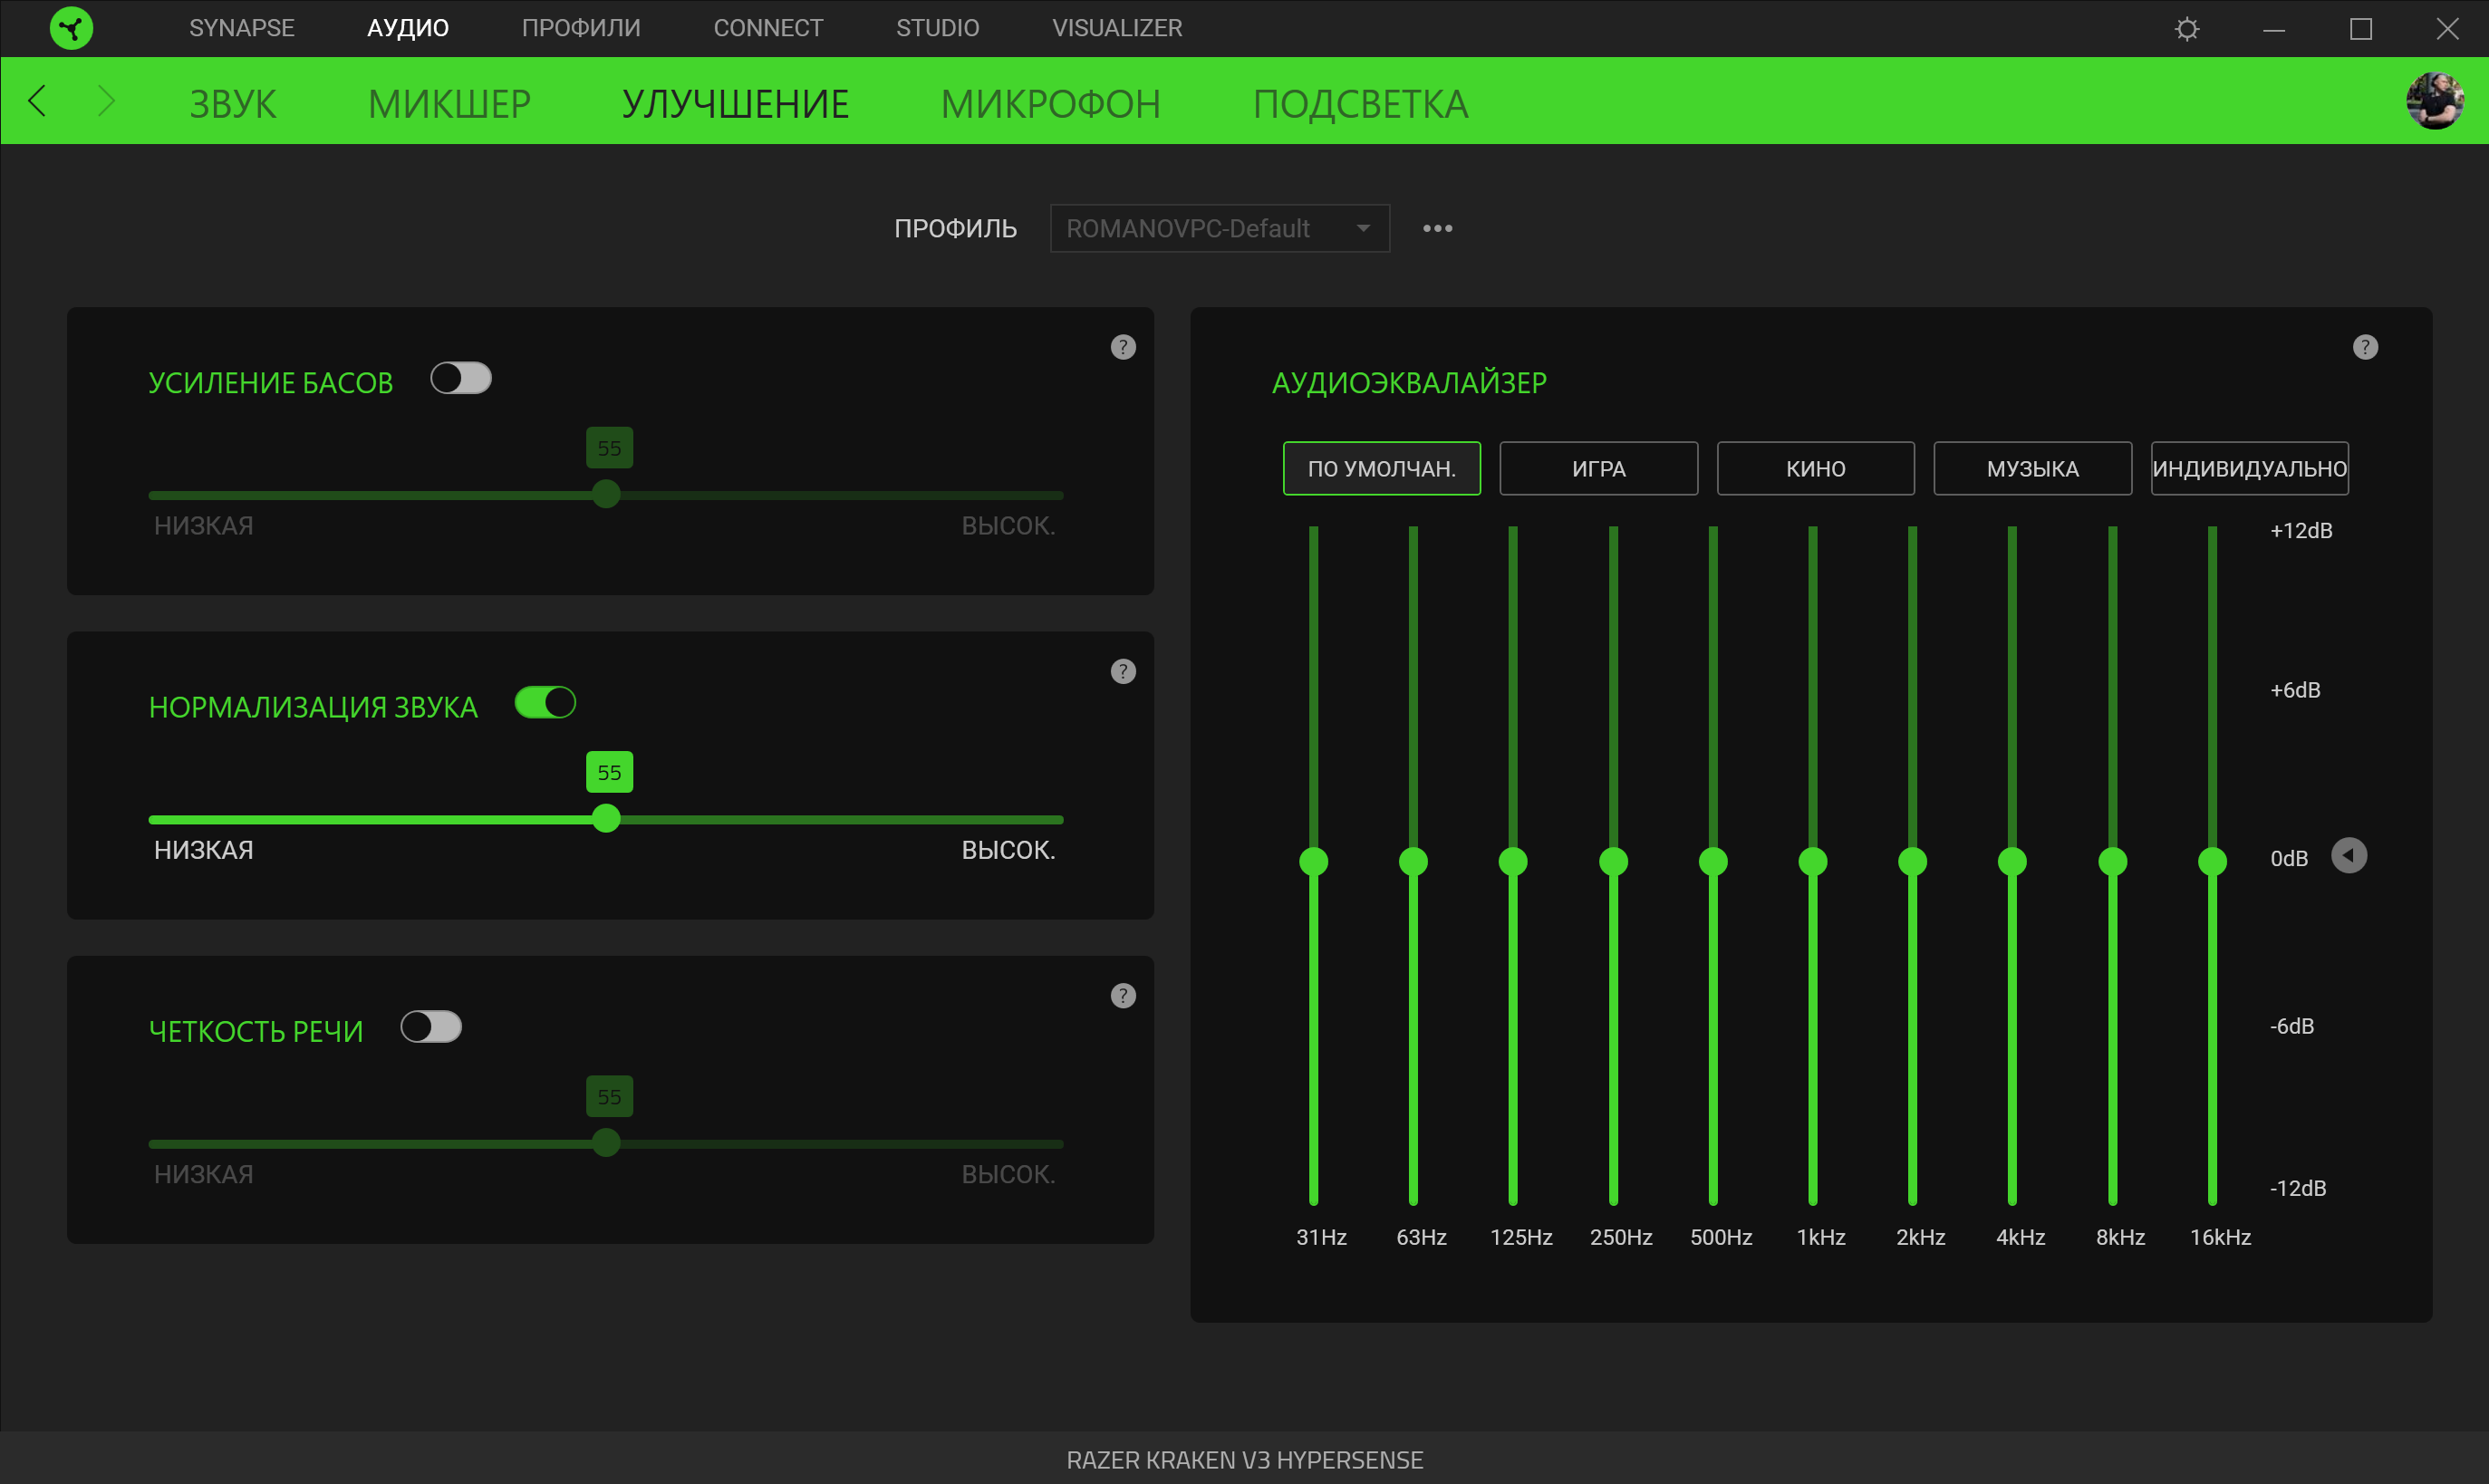Enable the УСИЛЕНИЕ БАСОВ toggle
The height and width of the screenshot is (1484, 2489).
point(461,379)
